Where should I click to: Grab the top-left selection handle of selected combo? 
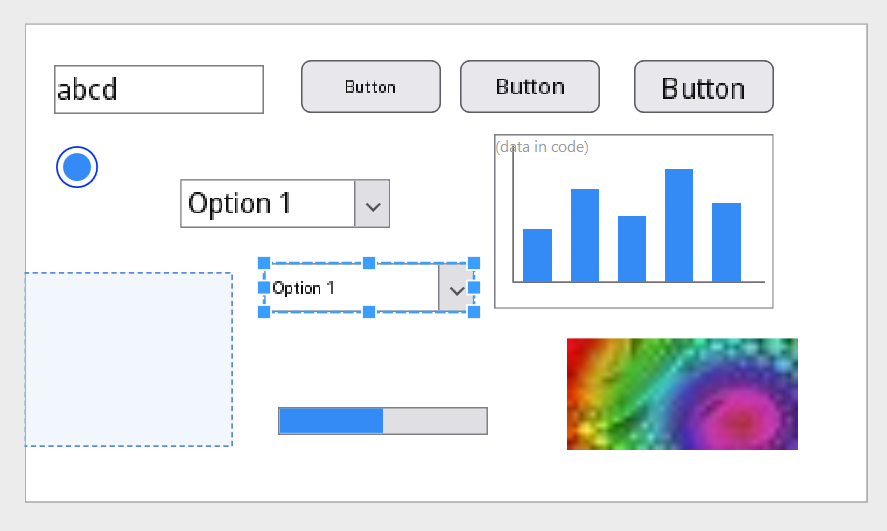[x=264, y=263]
